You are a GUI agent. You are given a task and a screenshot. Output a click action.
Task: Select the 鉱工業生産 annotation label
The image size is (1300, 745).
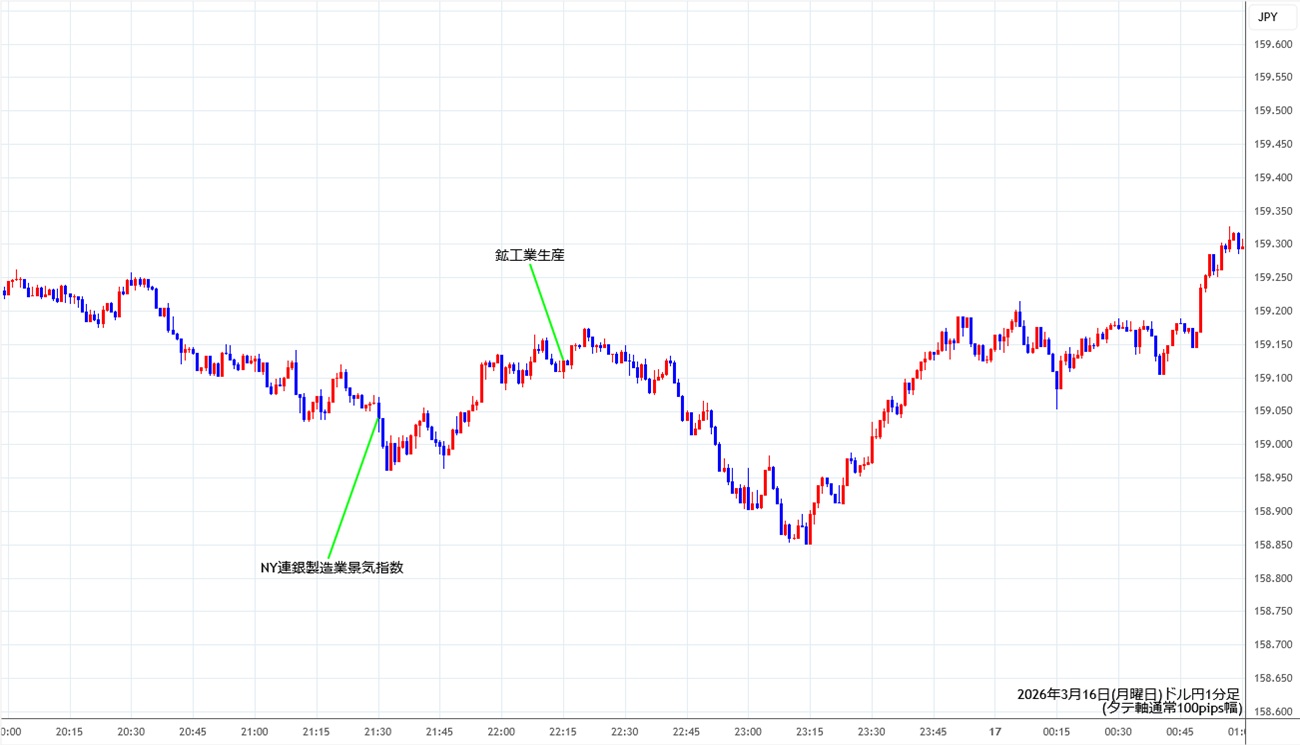529,255
